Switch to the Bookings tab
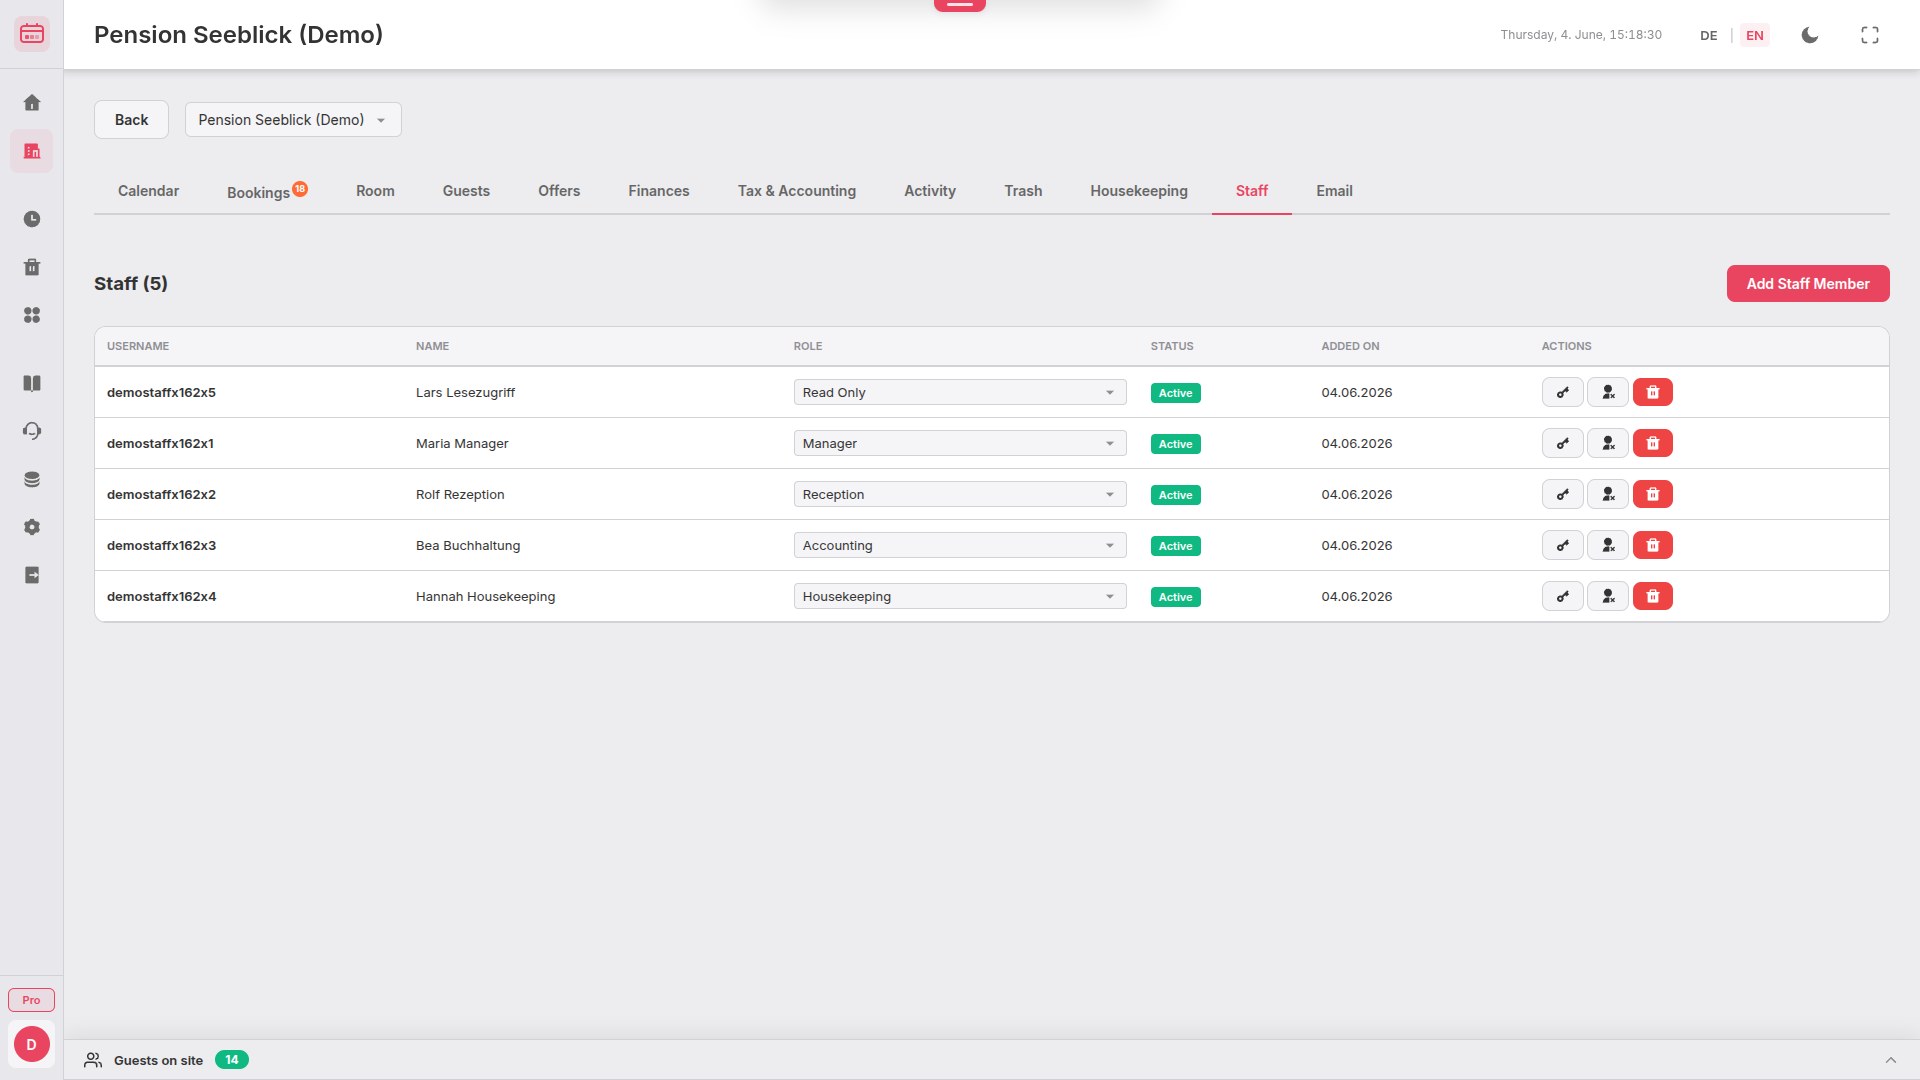The image size is (1920, 1080). click(x=267, y=191)
